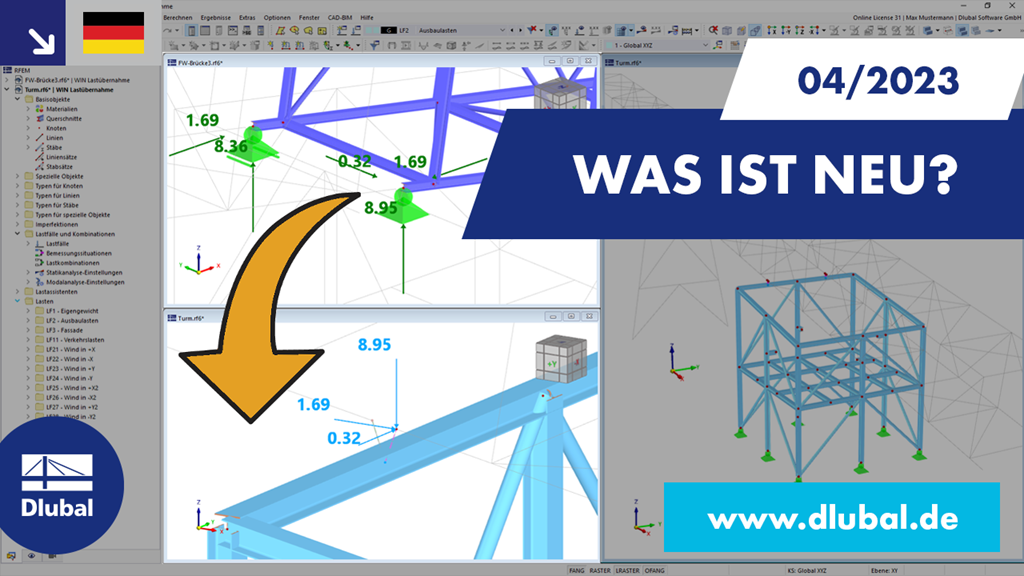The image size is (1024, 576).
Task: Select Linien in the navigator tree
Action: 55,138
